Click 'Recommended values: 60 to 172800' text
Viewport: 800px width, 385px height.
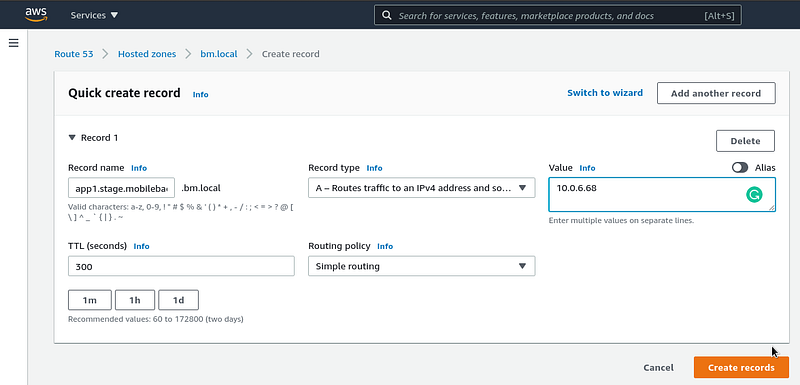coord(156,319)
